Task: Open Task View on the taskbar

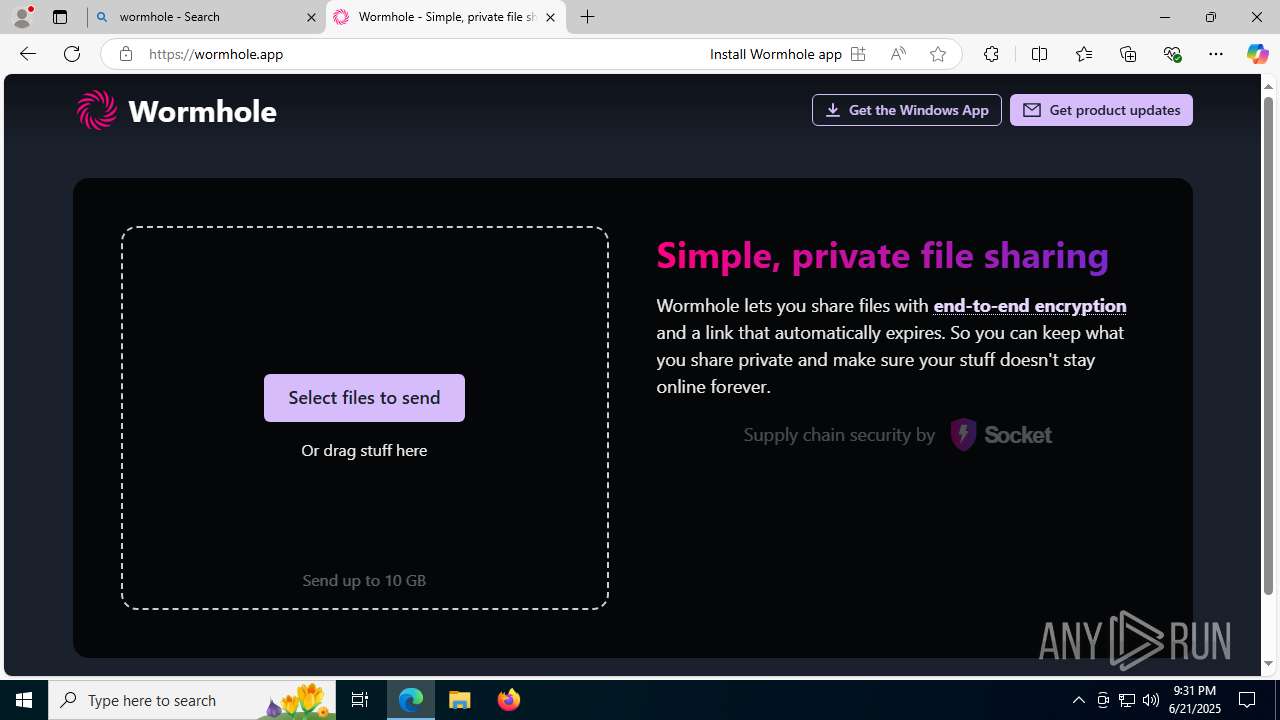Action: point(360,700)
